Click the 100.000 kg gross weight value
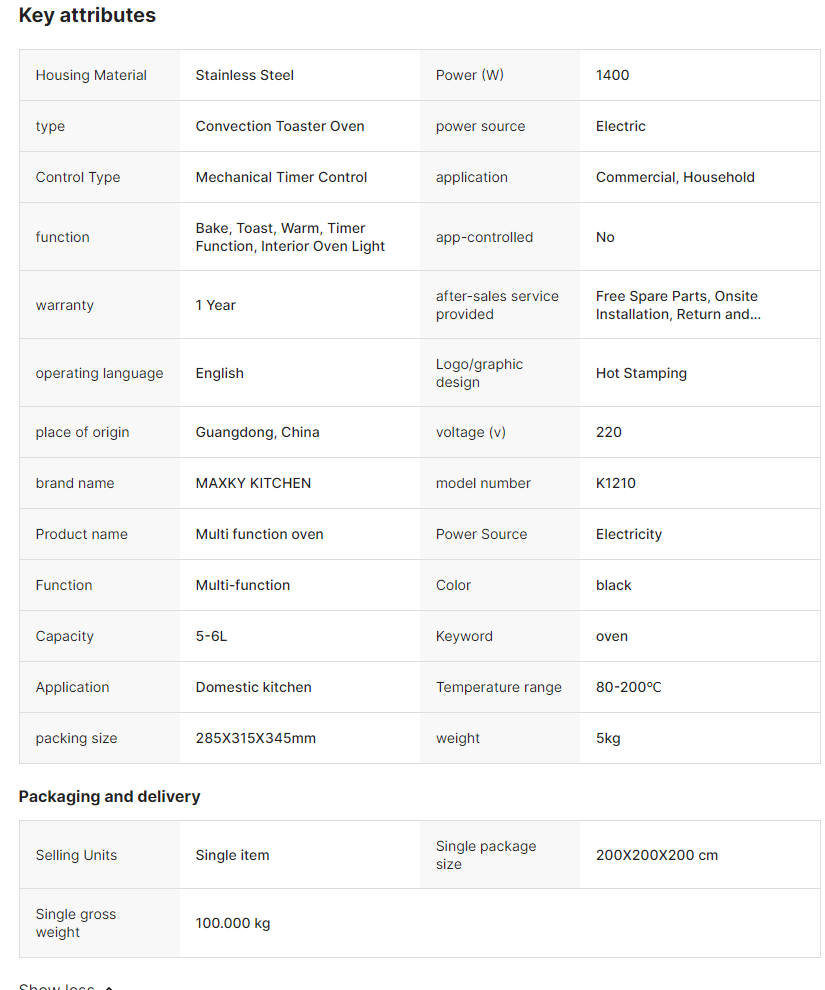The width and height of the screenshot is (825, 990). pyautogui.click(x=232, y=923)
